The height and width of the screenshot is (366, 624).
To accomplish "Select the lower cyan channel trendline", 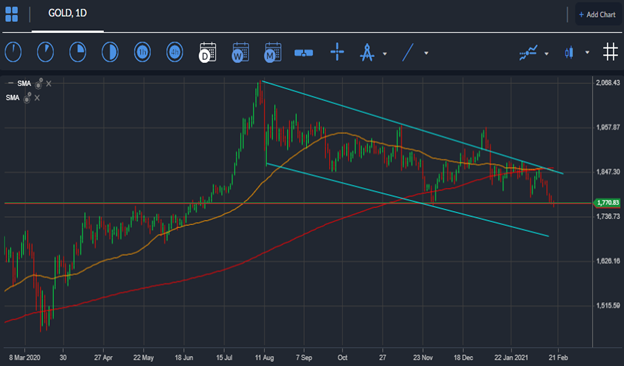I will pos(407,200).
